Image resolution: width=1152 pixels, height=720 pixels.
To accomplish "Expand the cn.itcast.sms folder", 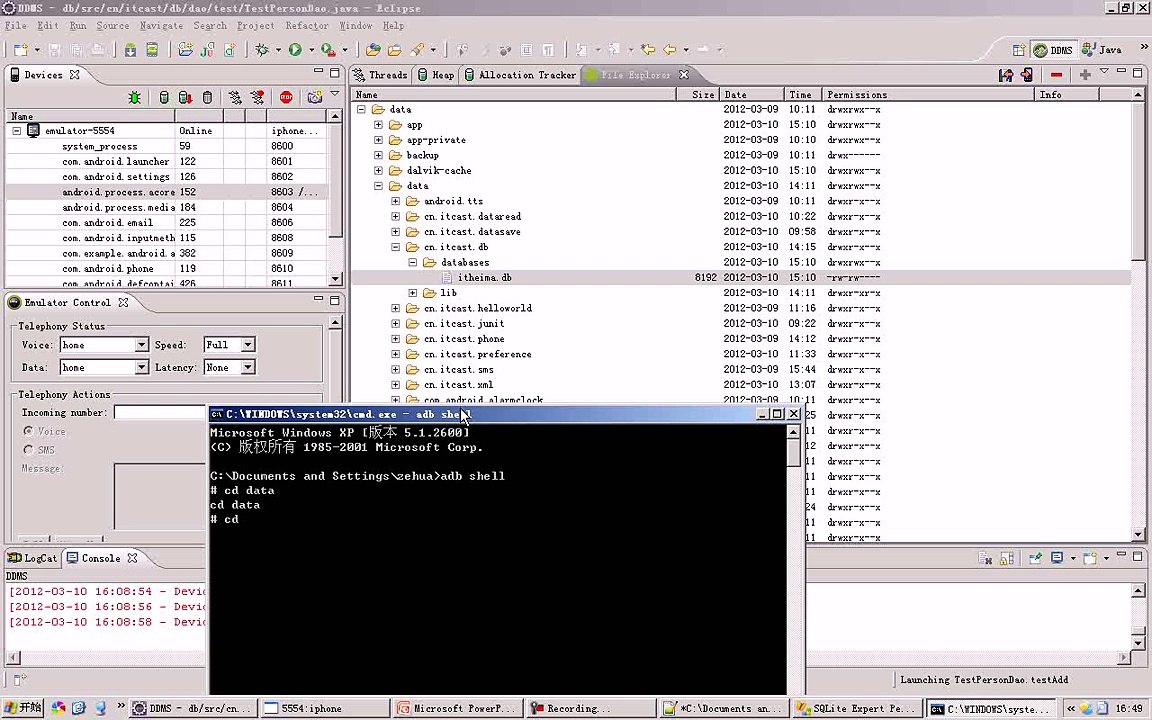I will pyautogui.click(x=396, y=370).
